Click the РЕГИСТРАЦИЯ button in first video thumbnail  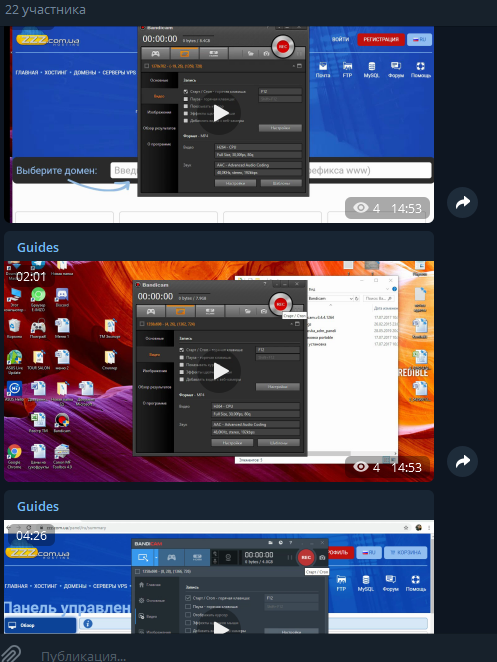[381, 39]
